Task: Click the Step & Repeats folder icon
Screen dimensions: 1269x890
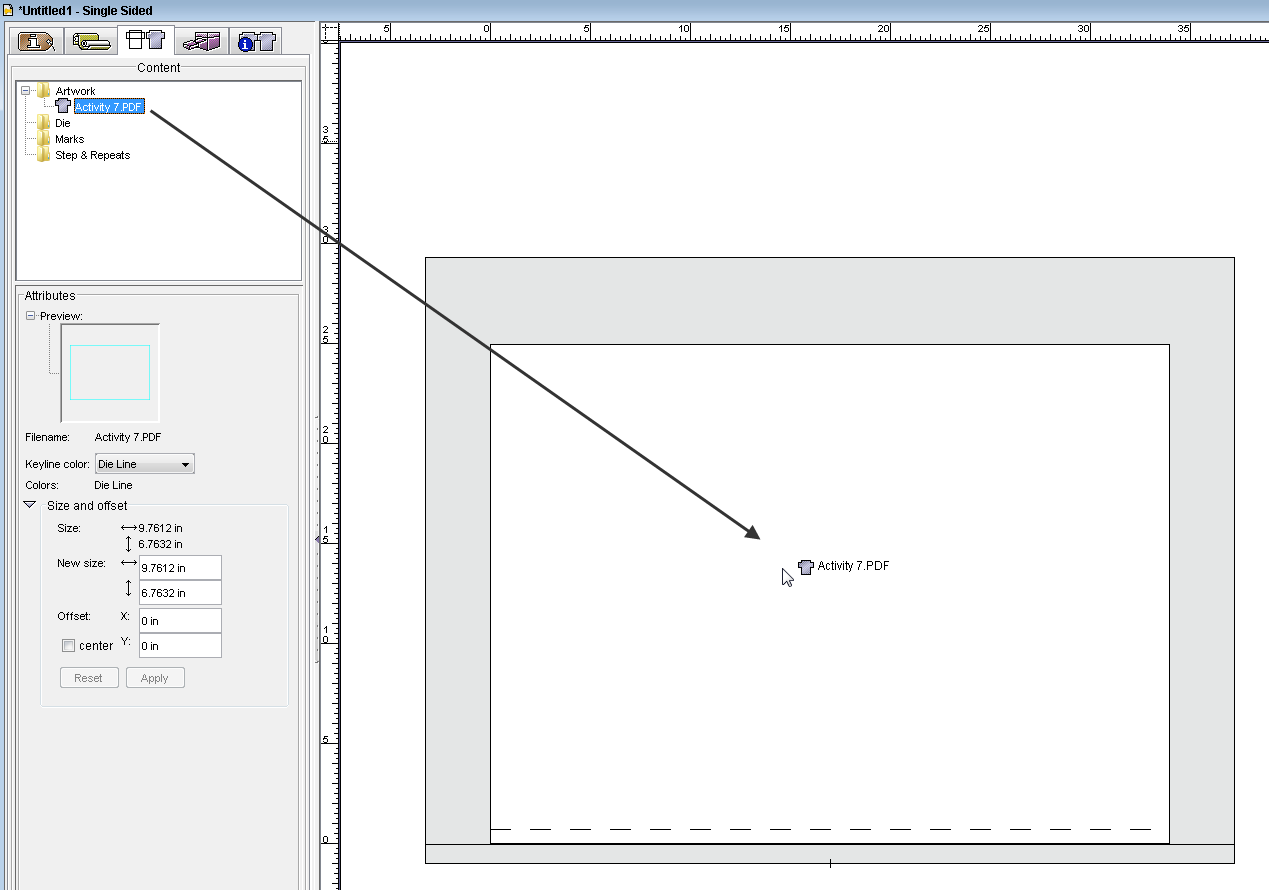Action: 44,155
